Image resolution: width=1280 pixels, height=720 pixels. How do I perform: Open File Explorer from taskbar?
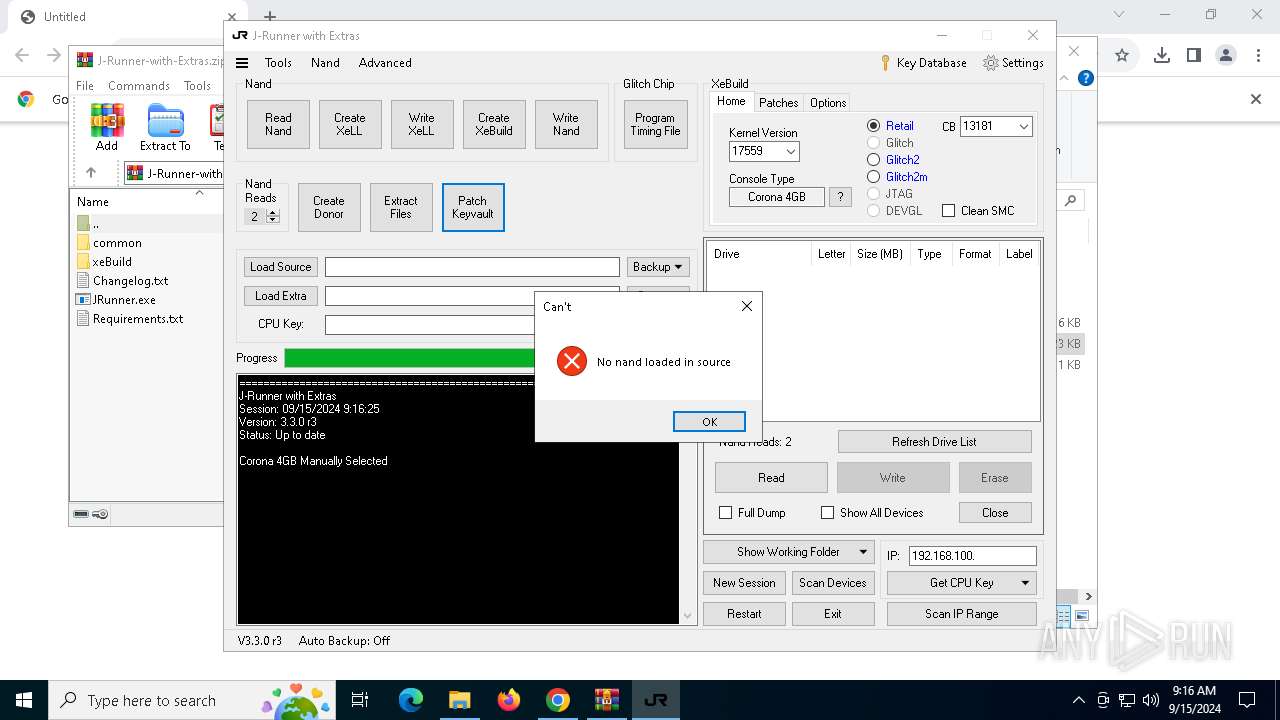459,700
